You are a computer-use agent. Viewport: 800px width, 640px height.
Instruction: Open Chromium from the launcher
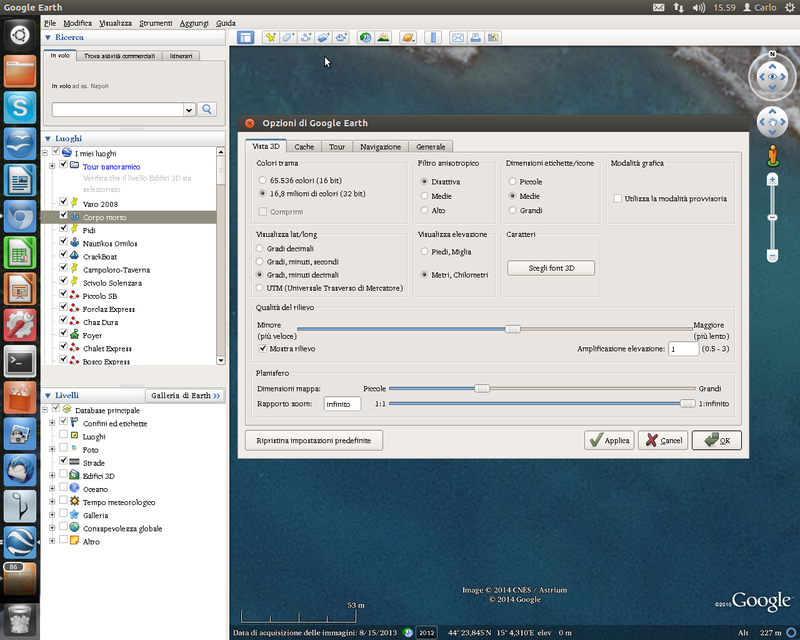(20, 216)
